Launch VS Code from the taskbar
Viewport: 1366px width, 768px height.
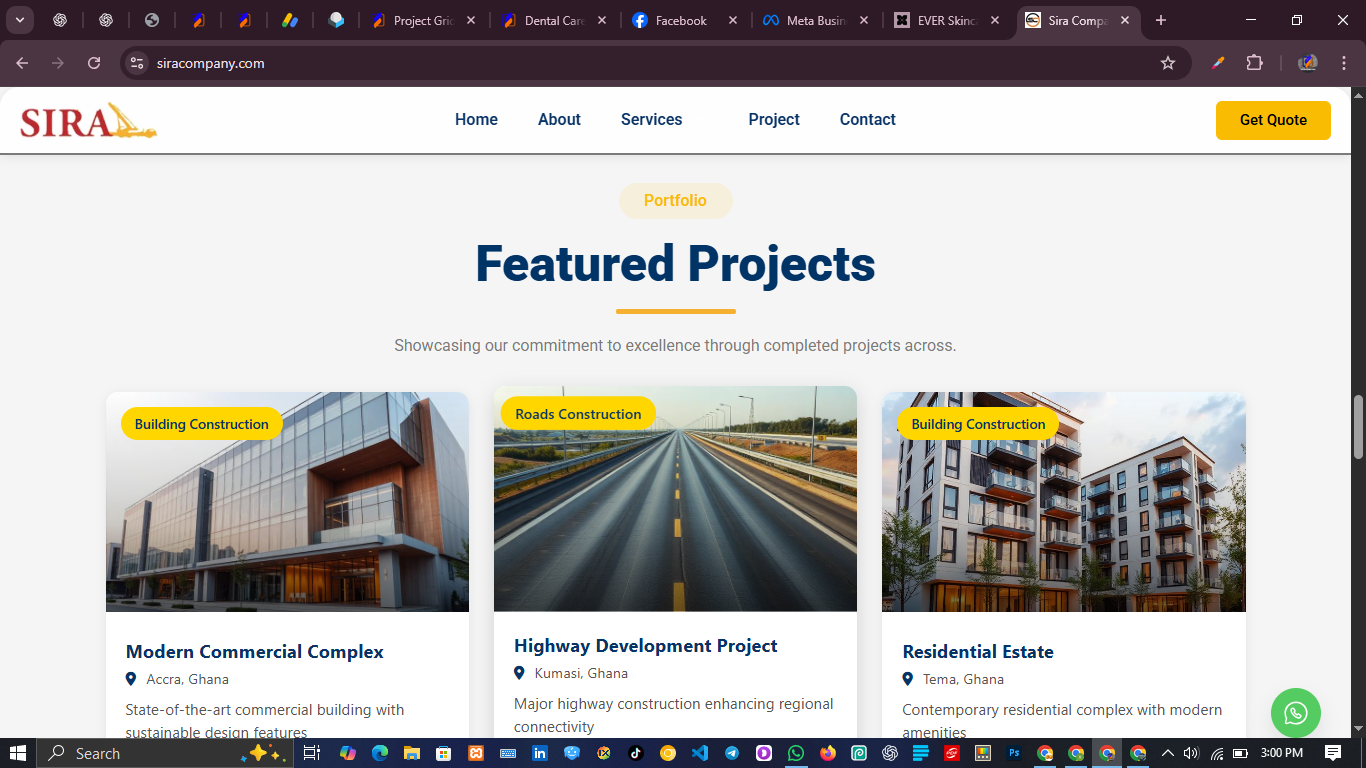pos(699,753)
